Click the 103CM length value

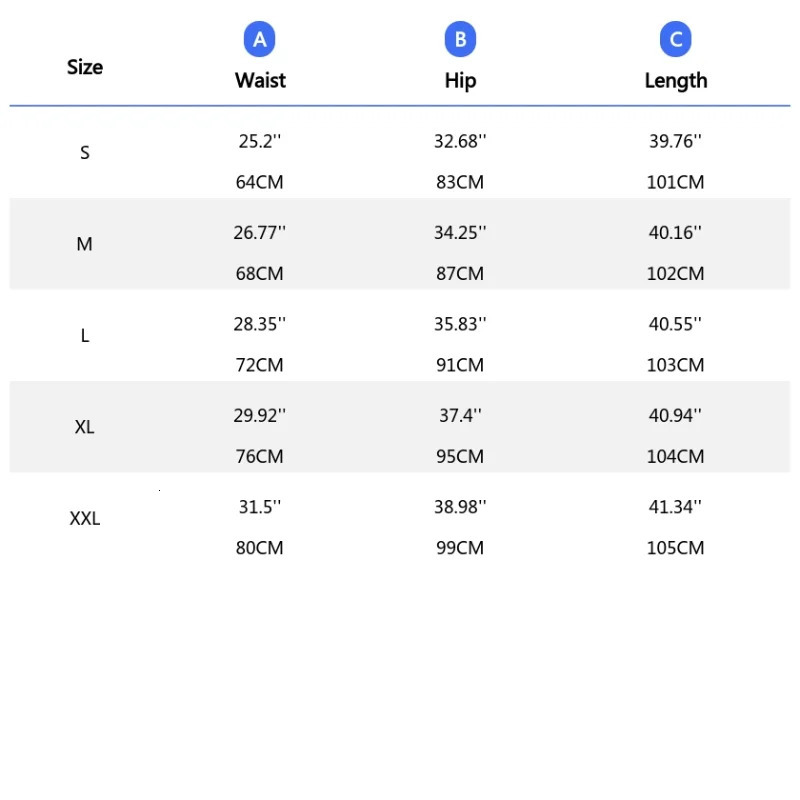point(676,365)
